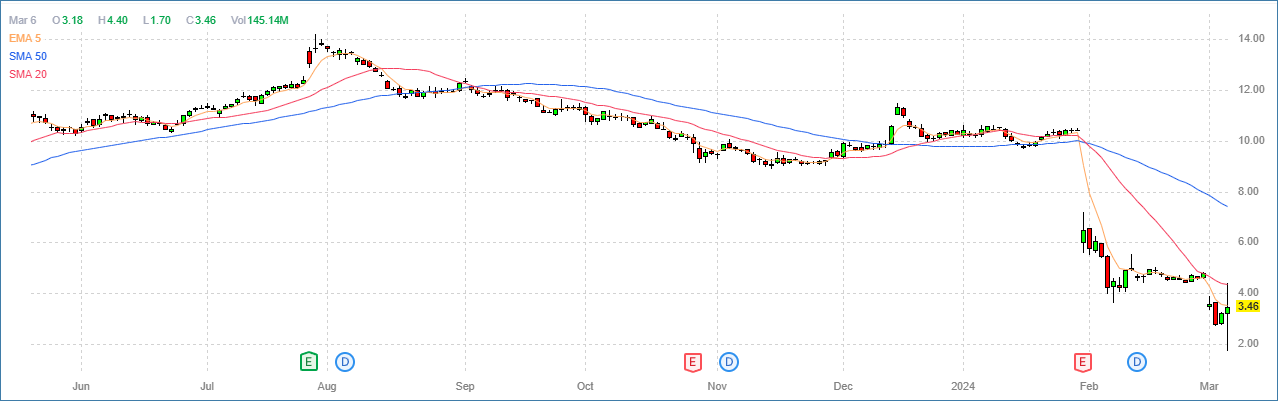Click the green earnings marker near August
The width and height of the screenshot is (1278, 401).
(310, 361)
